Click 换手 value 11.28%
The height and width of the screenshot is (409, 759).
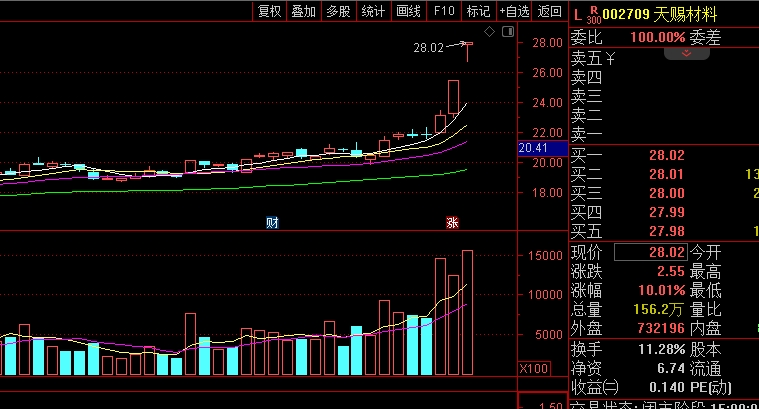[662, 349]
